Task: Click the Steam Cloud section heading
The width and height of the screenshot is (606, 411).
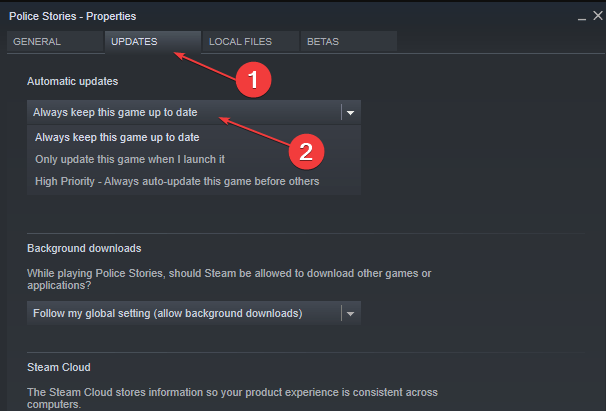Action: [x=59, y=367]
